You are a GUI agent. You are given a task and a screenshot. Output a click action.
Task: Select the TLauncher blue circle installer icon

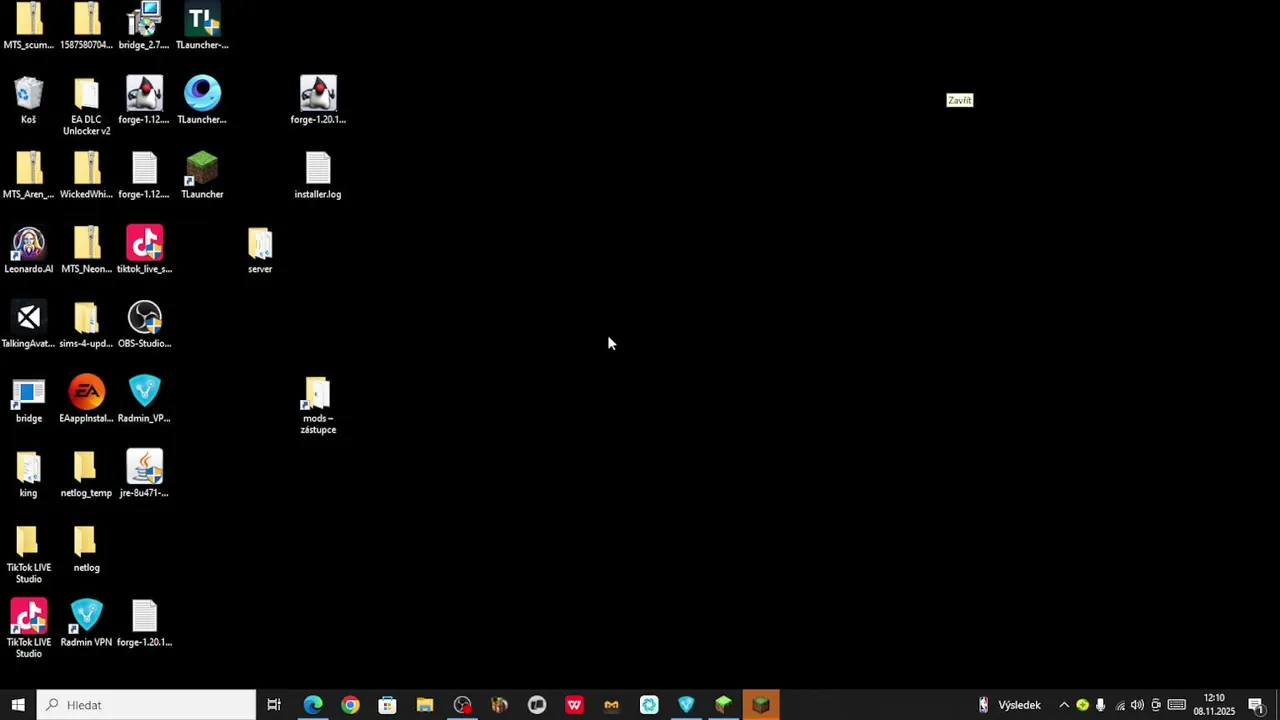(x=202, y=94)
